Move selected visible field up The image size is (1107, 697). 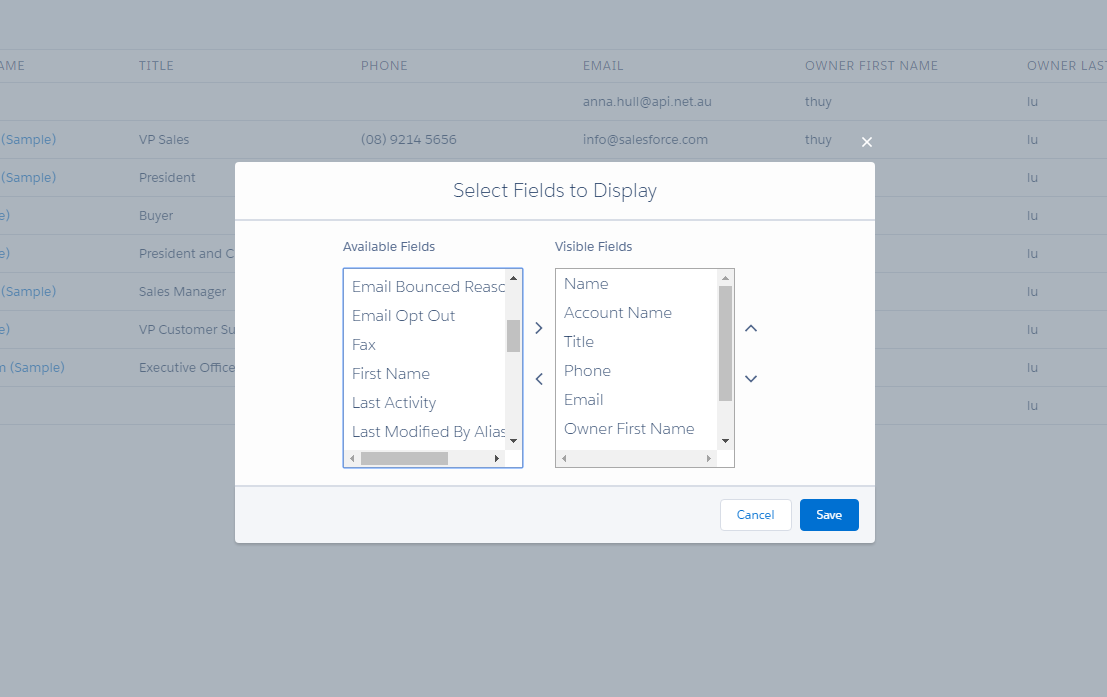751,328
